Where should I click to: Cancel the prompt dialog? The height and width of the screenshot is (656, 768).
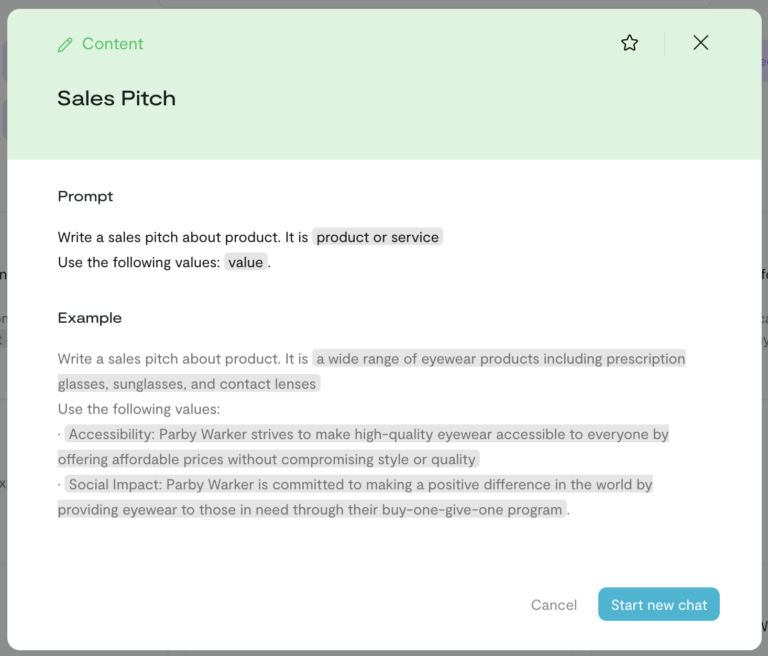click(x=554, y=605)
